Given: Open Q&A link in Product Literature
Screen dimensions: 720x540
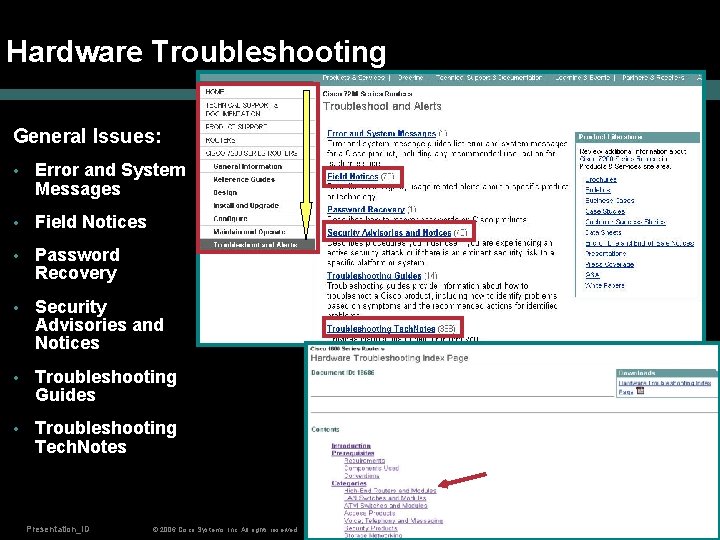Looking at the screenshot, I should [x=592, y=275].
